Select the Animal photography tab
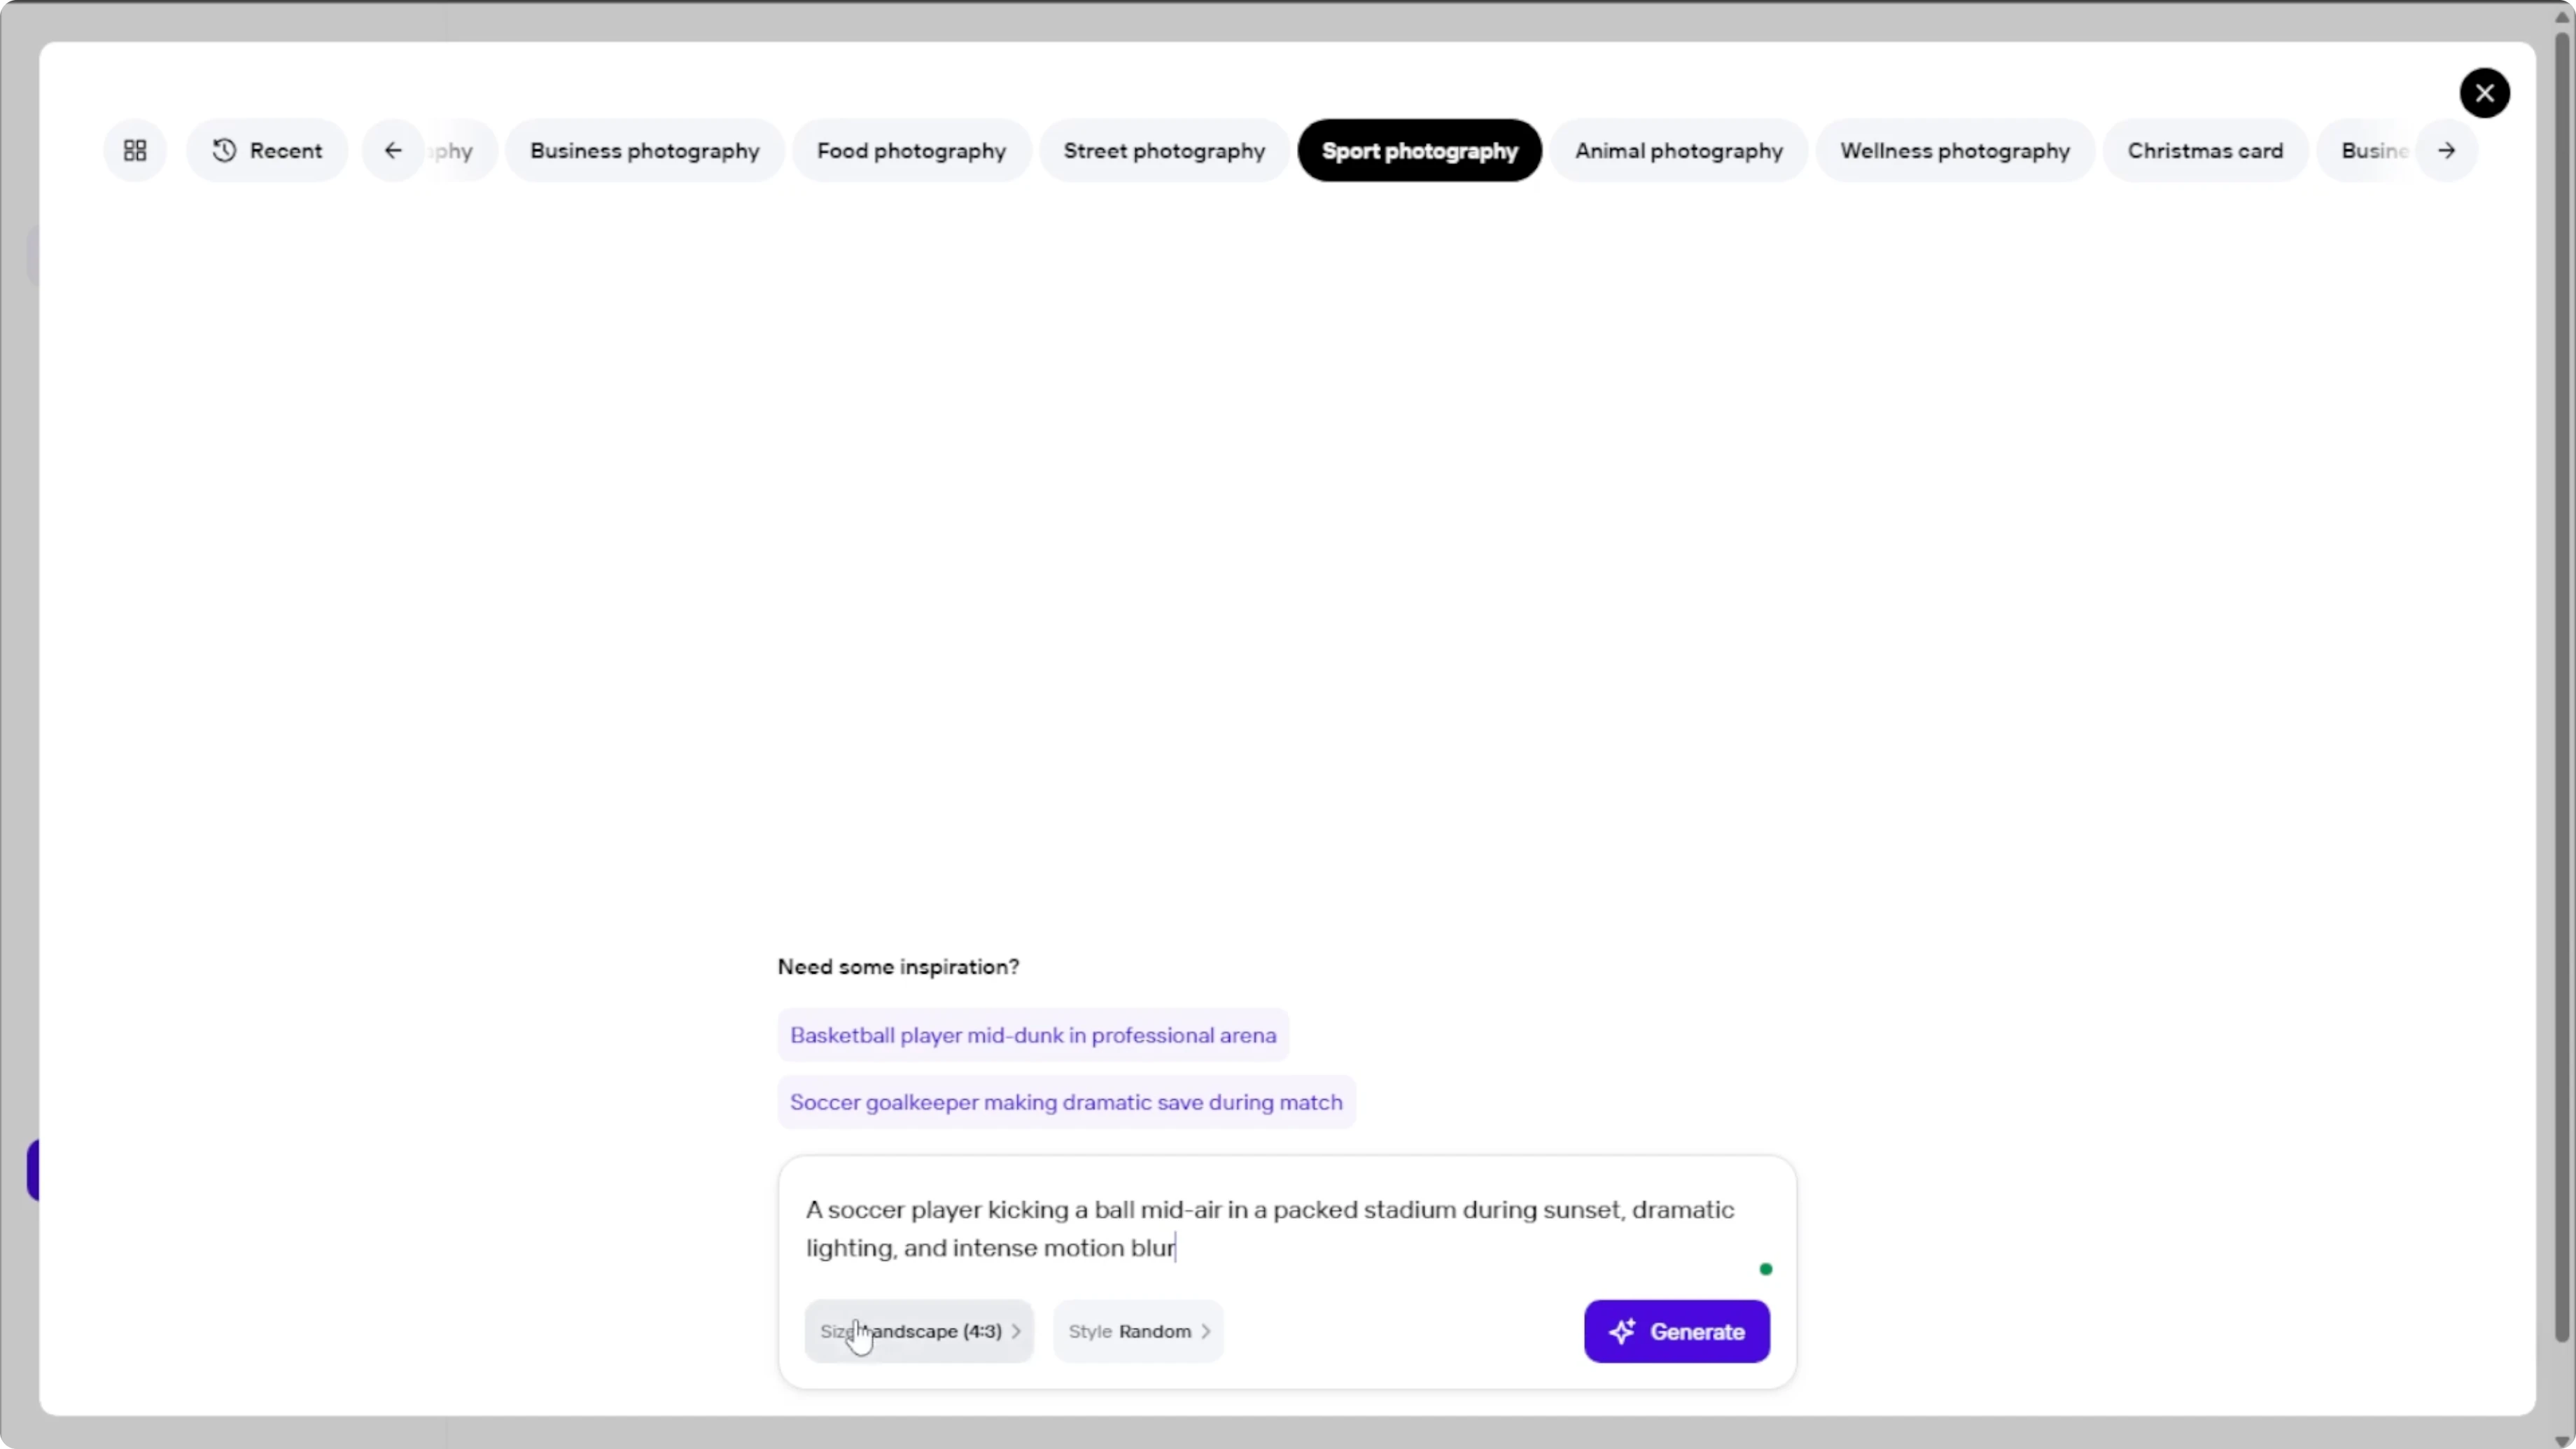The height and width of the screenshot is (1449, 2576). pyautogui.click(x=1679, y=150)
